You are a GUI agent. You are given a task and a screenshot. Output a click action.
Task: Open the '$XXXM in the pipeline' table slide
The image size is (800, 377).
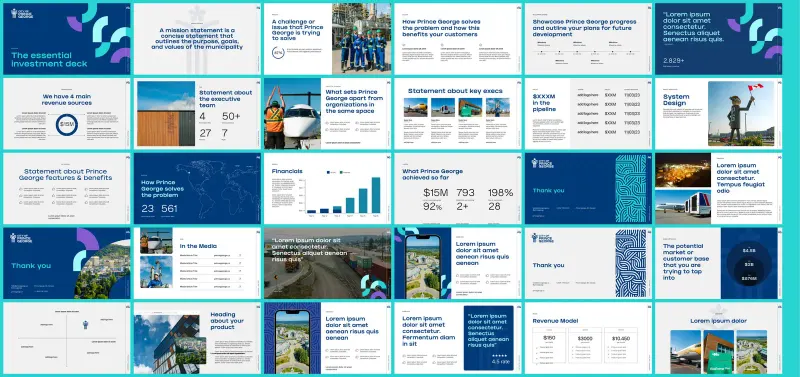588,113
